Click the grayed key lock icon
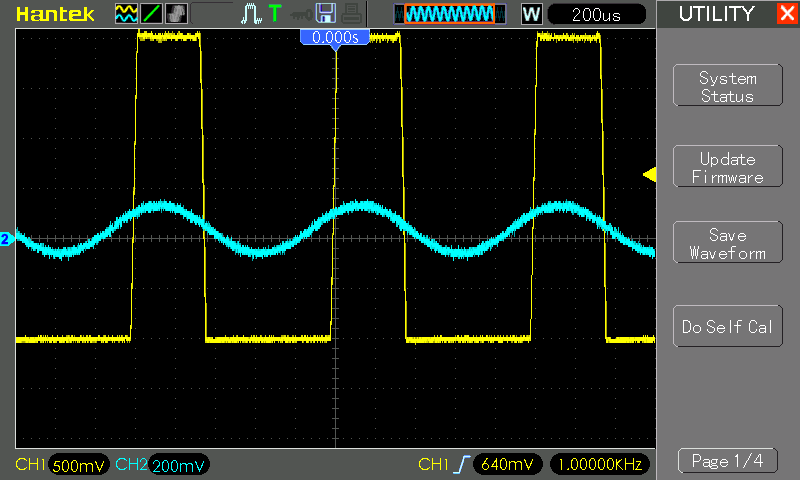This screenshot has height=480, width=800. [301, 15]
